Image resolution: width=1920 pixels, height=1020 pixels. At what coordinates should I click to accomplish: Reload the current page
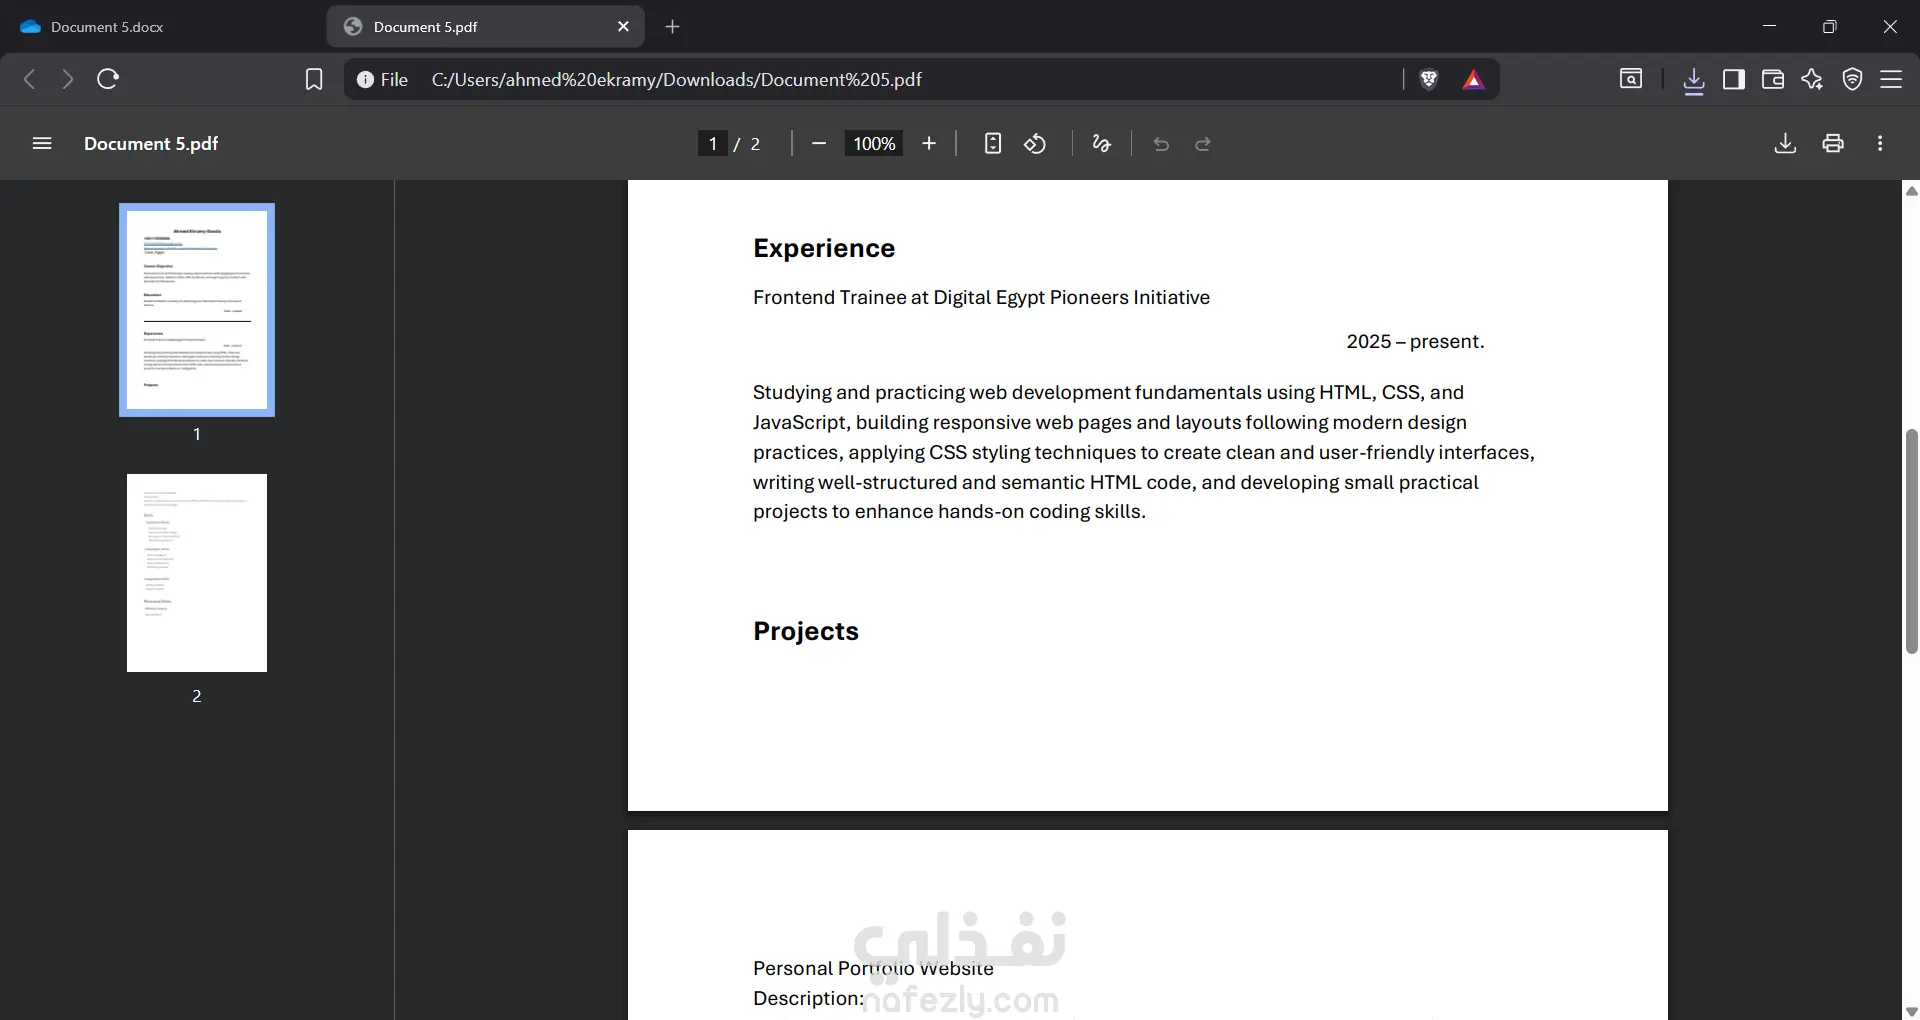108,79
